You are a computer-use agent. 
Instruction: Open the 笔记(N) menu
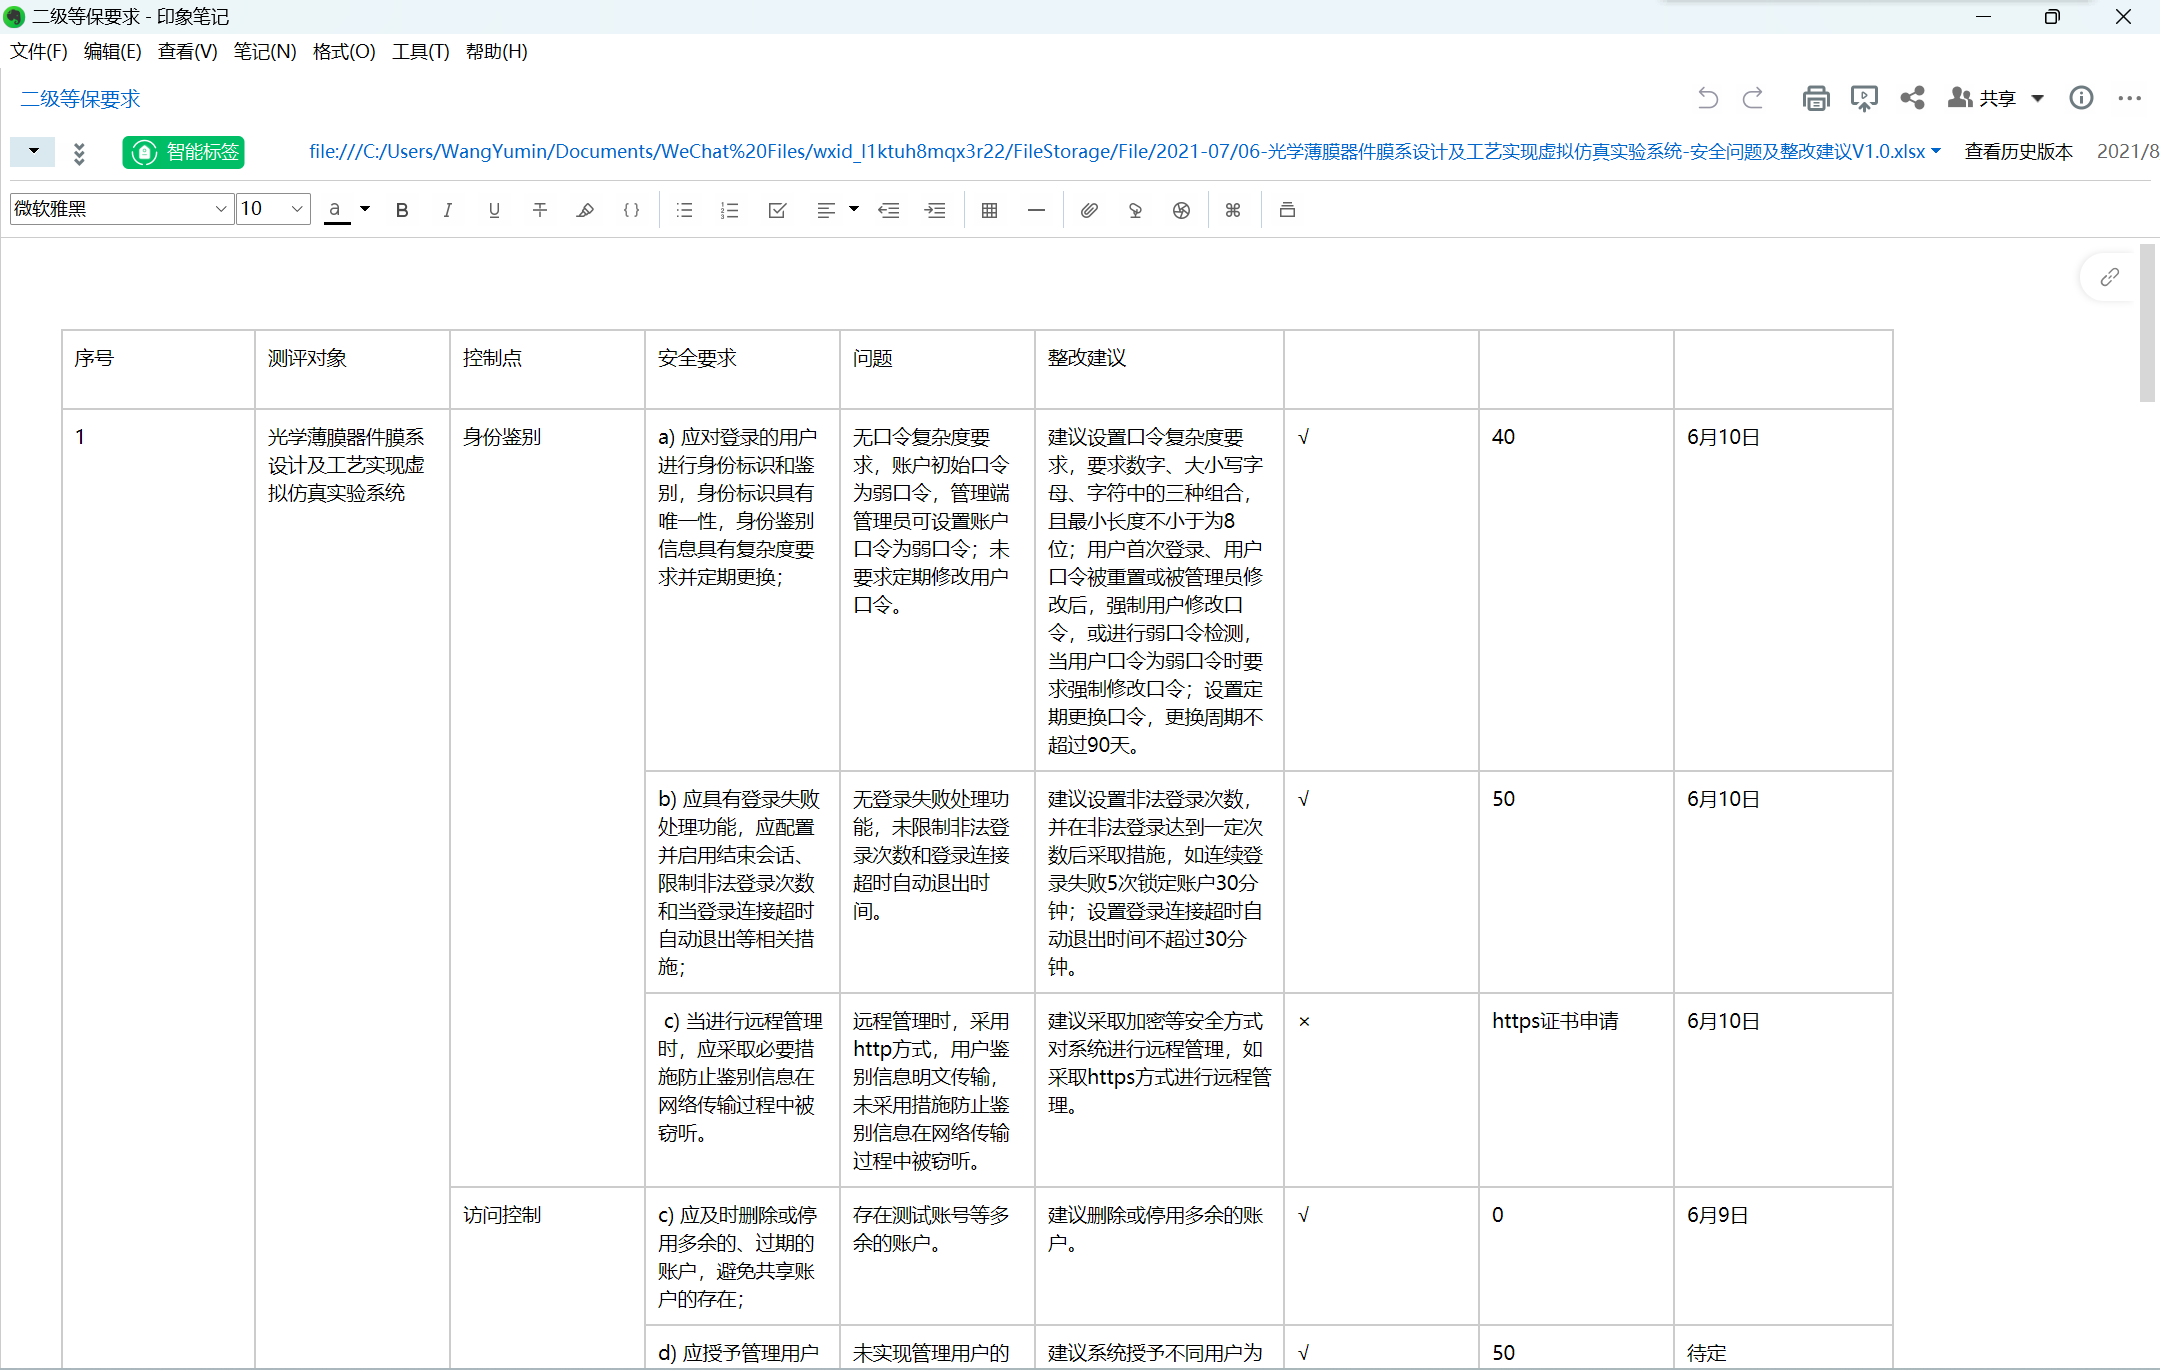pyautogui.click(x=265, y=51)
